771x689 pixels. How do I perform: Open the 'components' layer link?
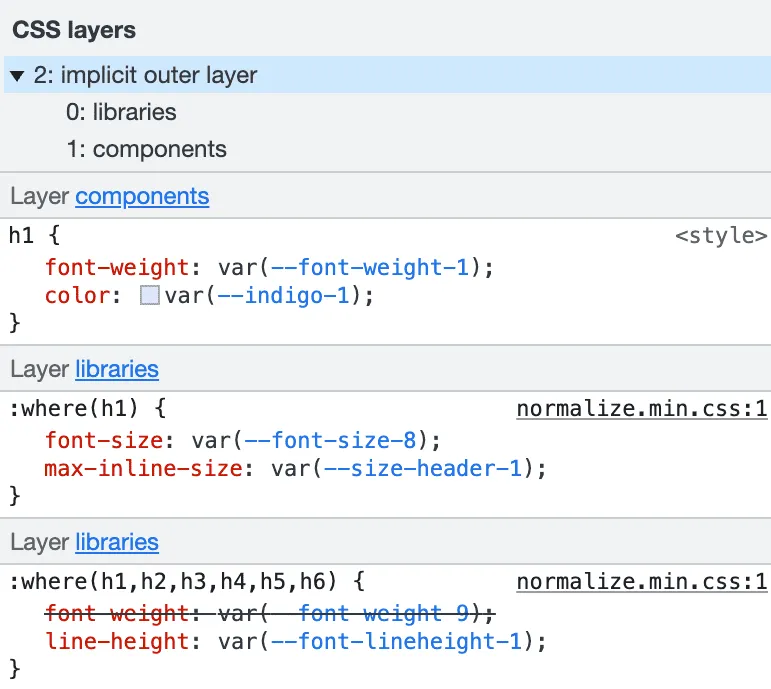click(x=142, y=196)
